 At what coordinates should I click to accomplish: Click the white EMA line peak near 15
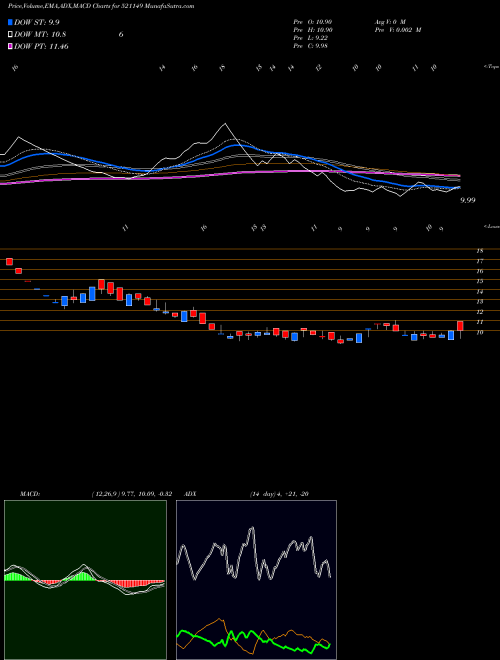coord(225,125)
